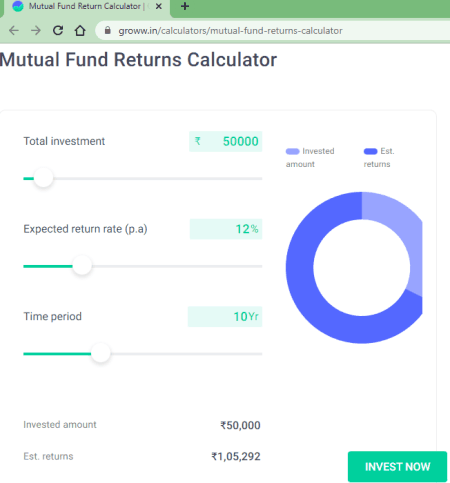Select the Mutual Fund Return Calculator tab

click(87, 7)
